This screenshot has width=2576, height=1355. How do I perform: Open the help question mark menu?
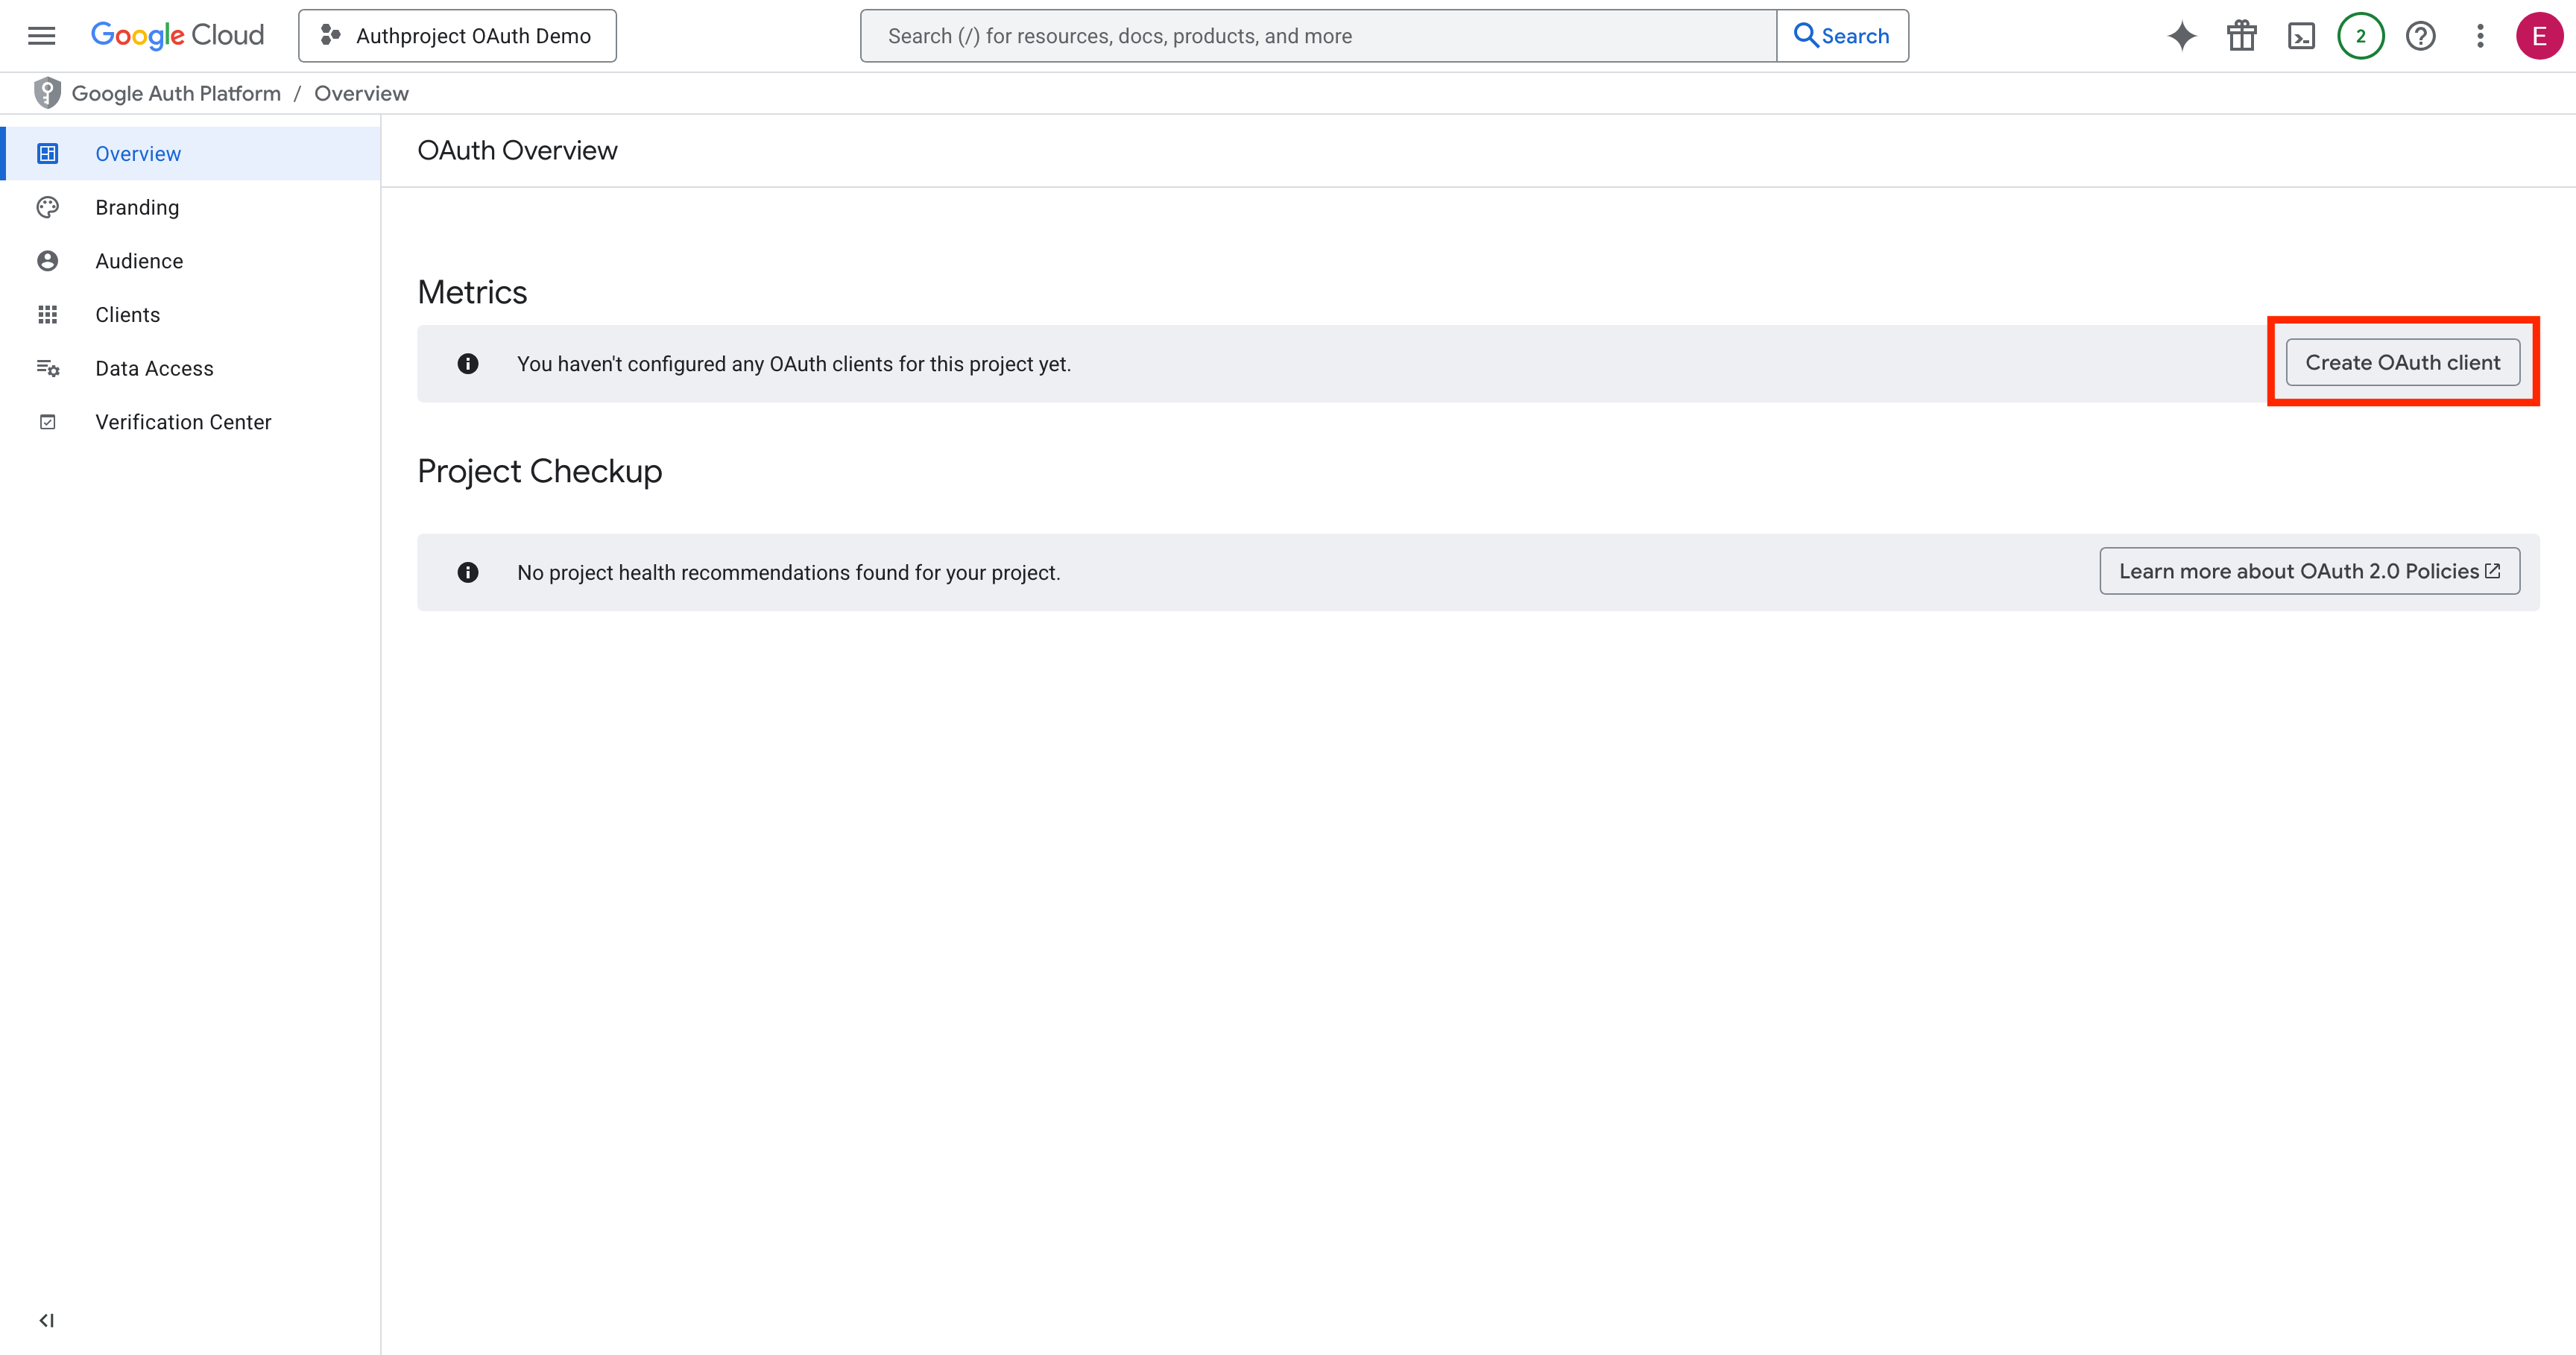[2421, 36]
